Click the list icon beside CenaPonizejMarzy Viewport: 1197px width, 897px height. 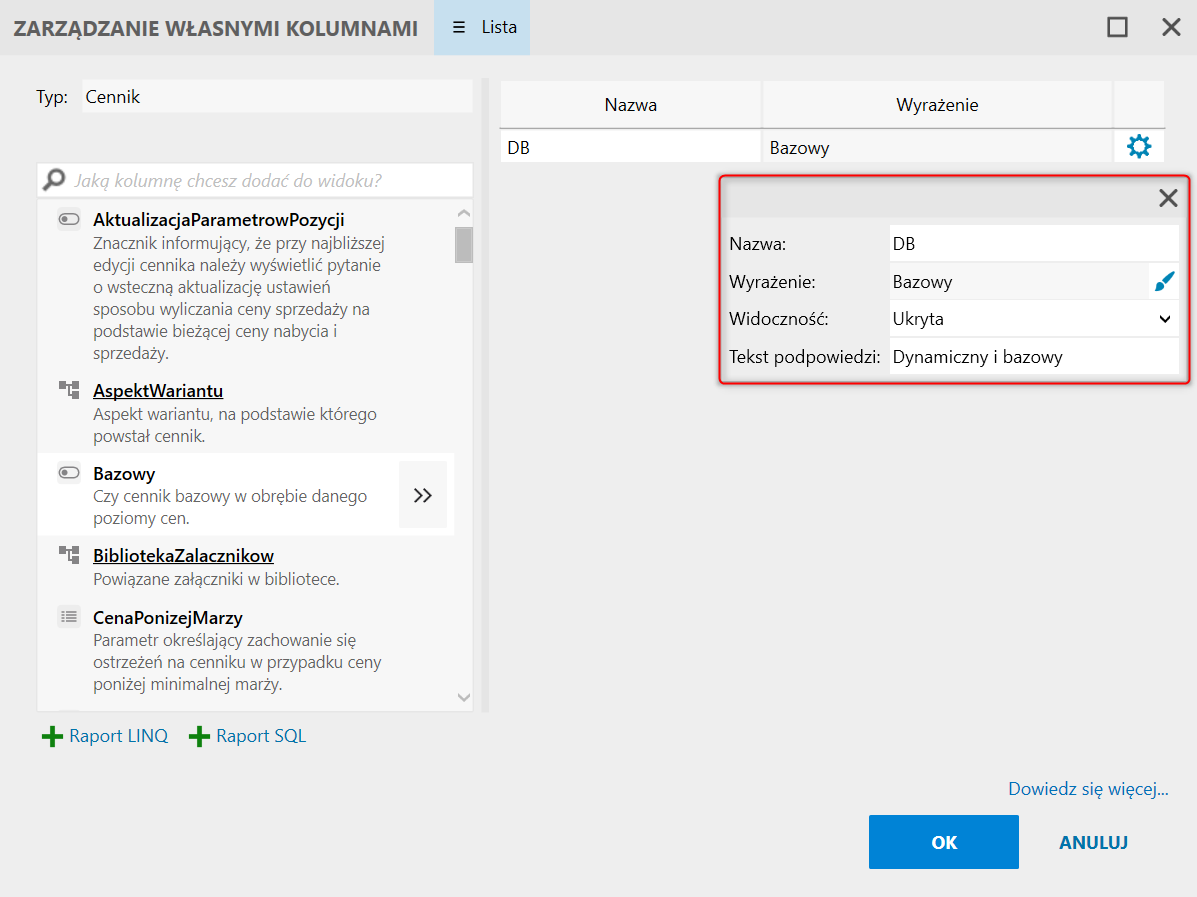click(69, 617)
